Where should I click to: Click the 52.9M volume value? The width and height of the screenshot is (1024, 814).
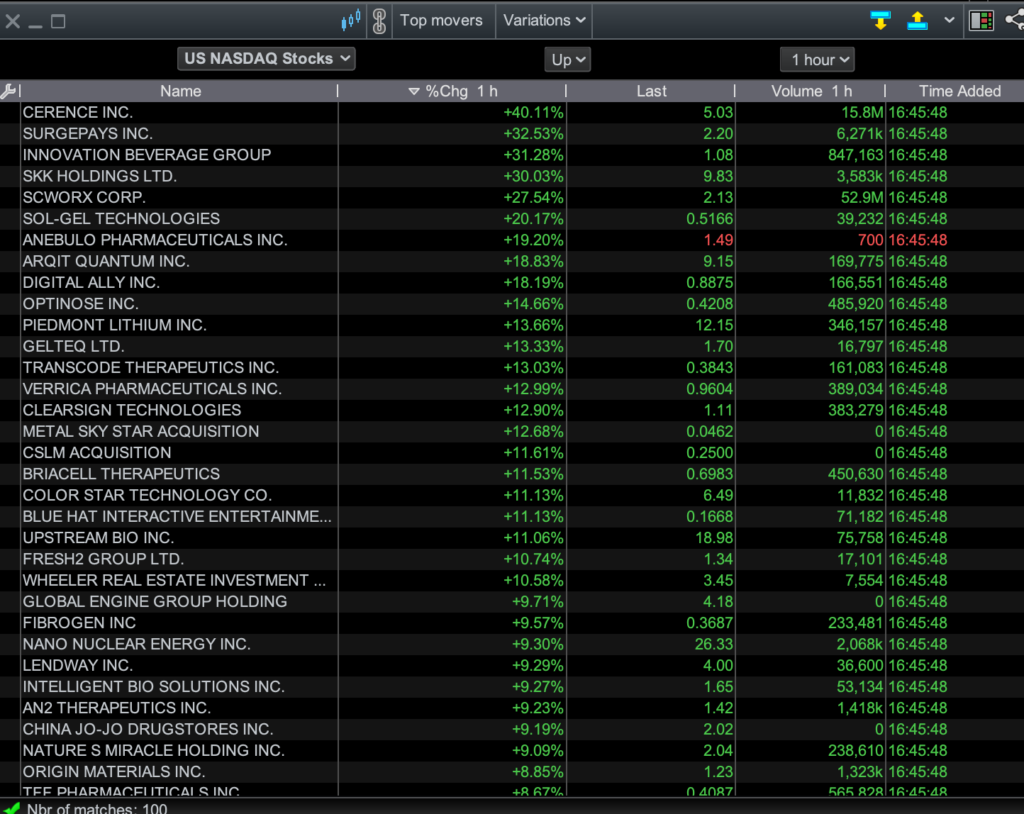tap(862, 197)
